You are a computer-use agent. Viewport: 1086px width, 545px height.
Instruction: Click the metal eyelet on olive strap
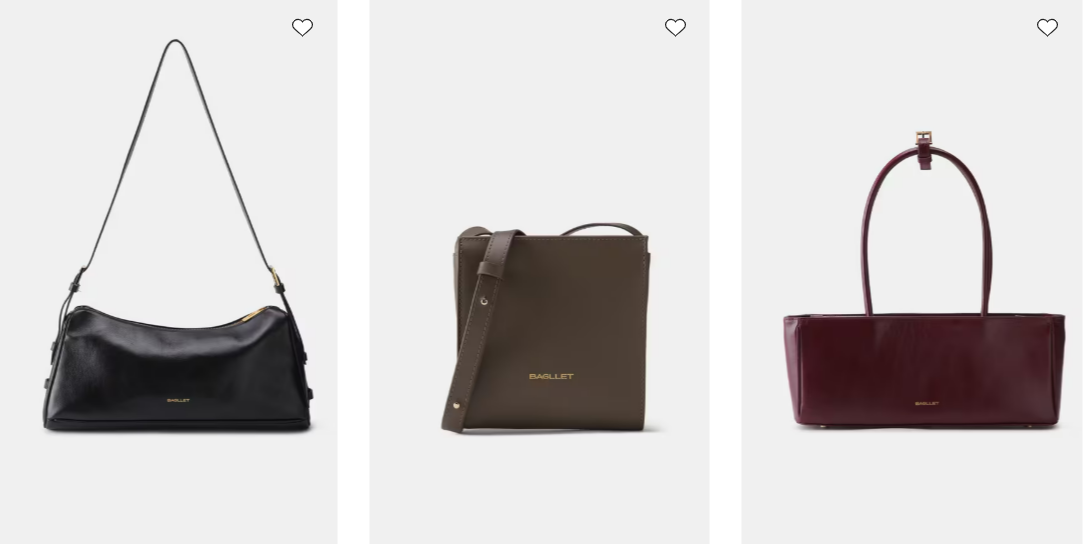click(x=483, y=301)
